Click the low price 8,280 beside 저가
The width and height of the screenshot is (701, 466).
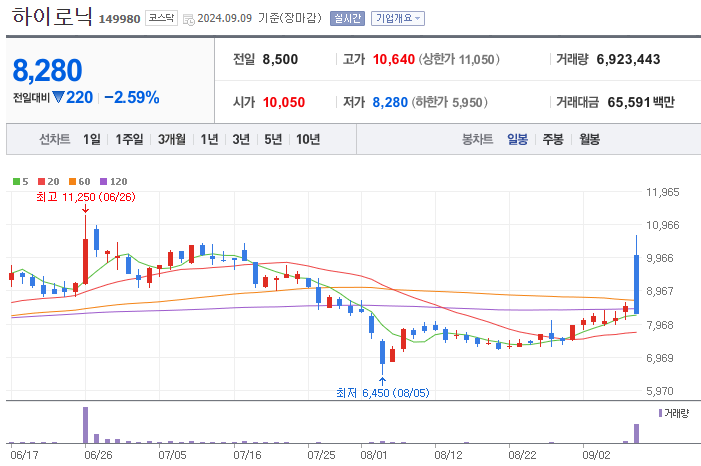click(390, 102)
